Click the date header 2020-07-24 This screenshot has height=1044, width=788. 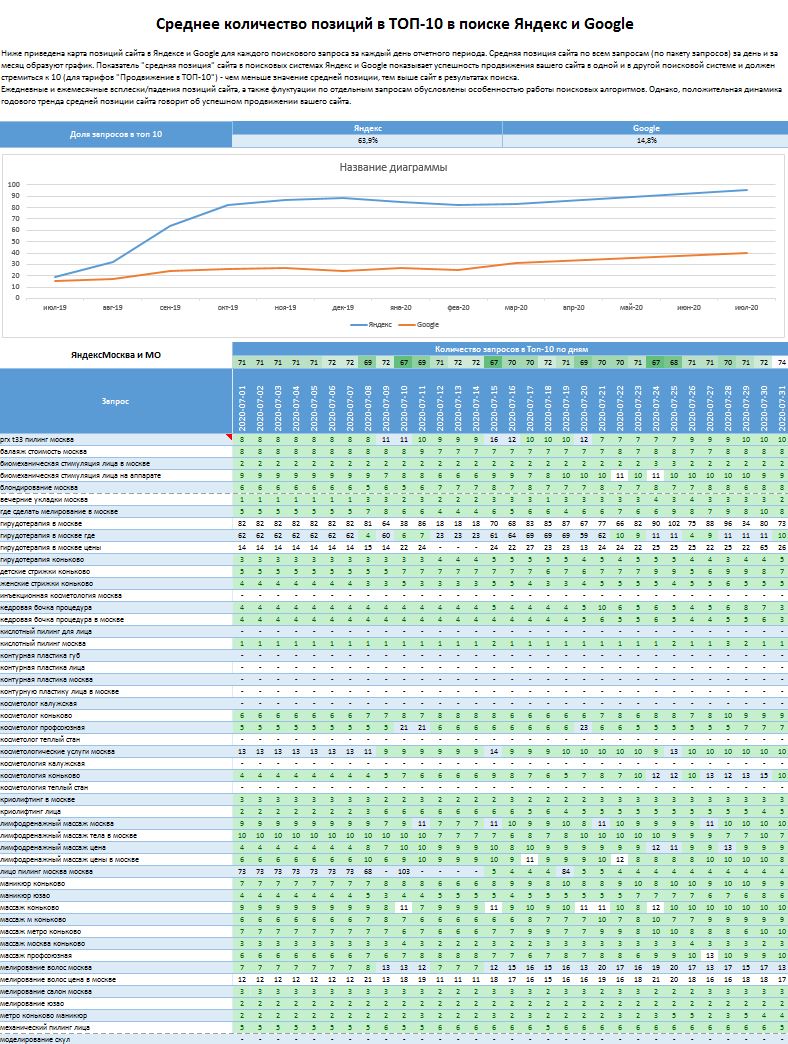click(x=656, y=401)
